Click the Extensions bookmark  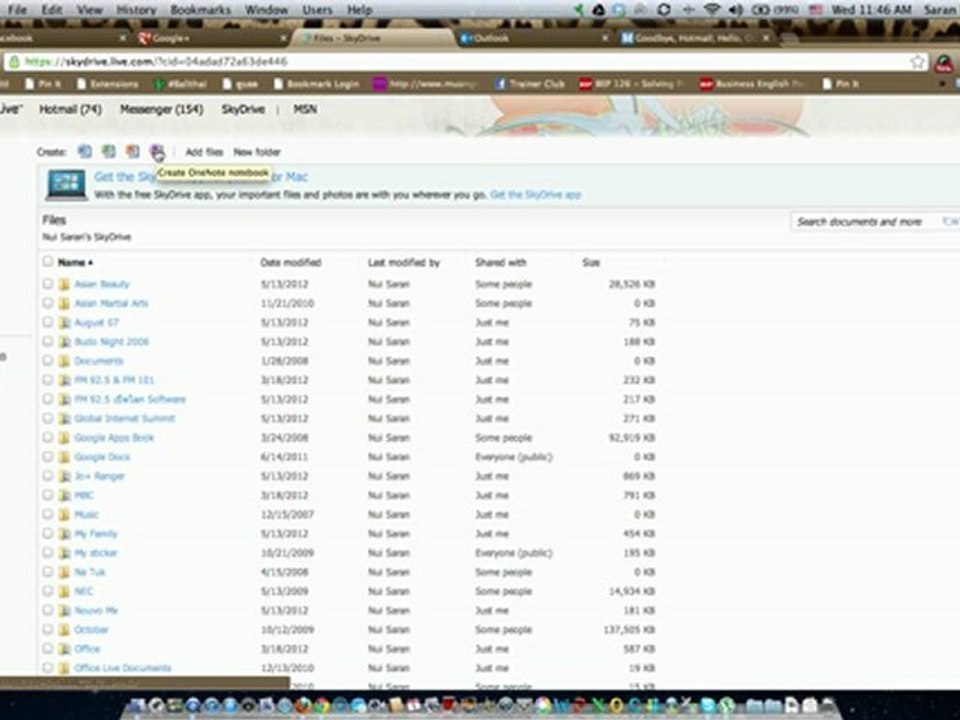pos(107,84)
